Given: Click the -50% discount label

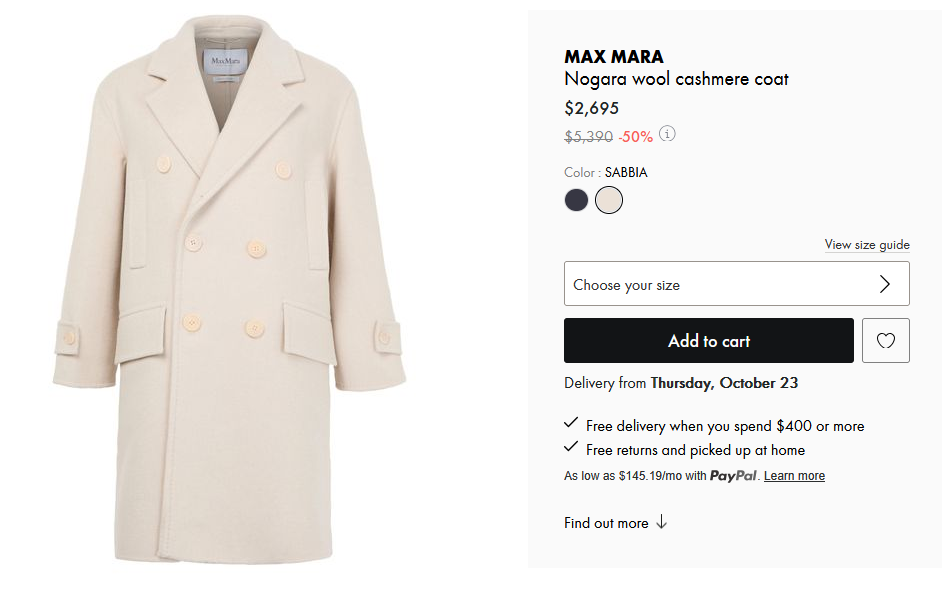Looking at the screenshot, I should point(635,136).
